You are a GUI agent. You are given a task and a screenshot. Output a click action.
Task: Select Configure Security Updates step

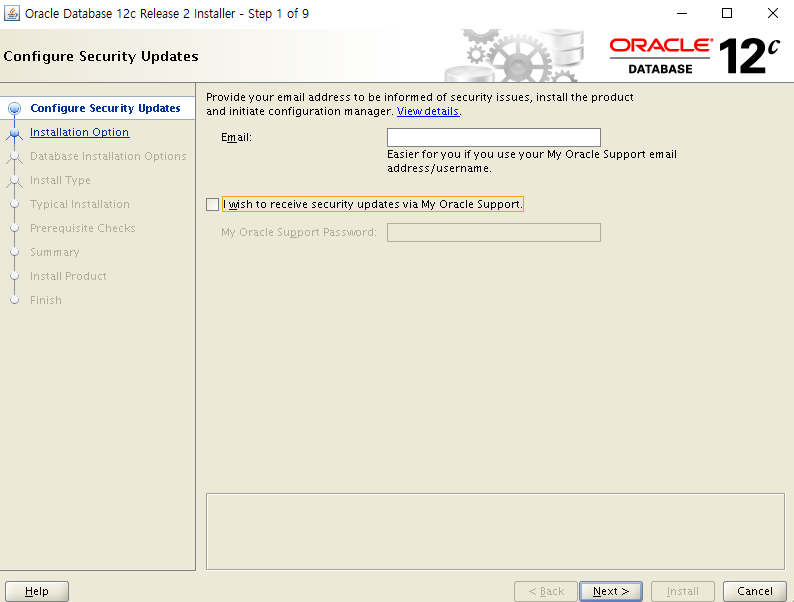coord(105,108)
